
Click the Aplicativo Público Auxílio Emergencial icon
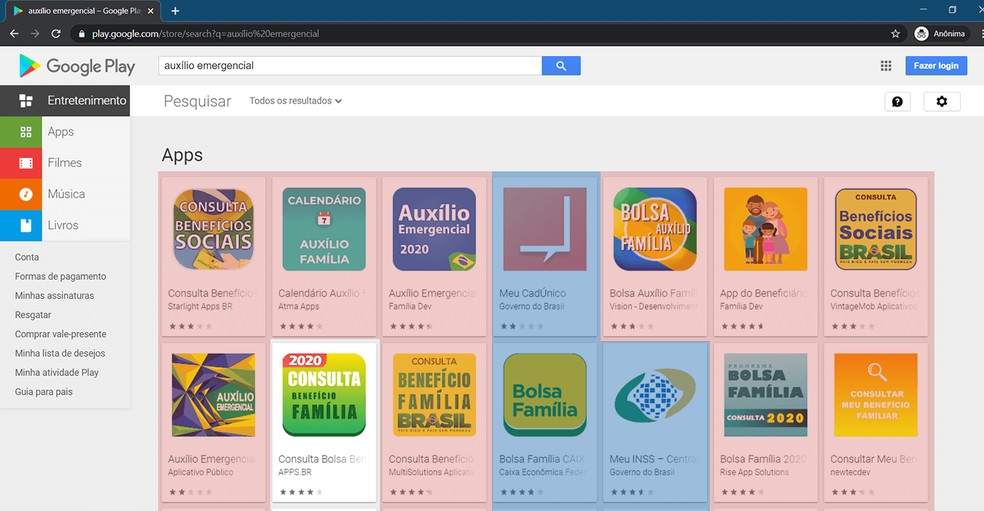point(213,395)
